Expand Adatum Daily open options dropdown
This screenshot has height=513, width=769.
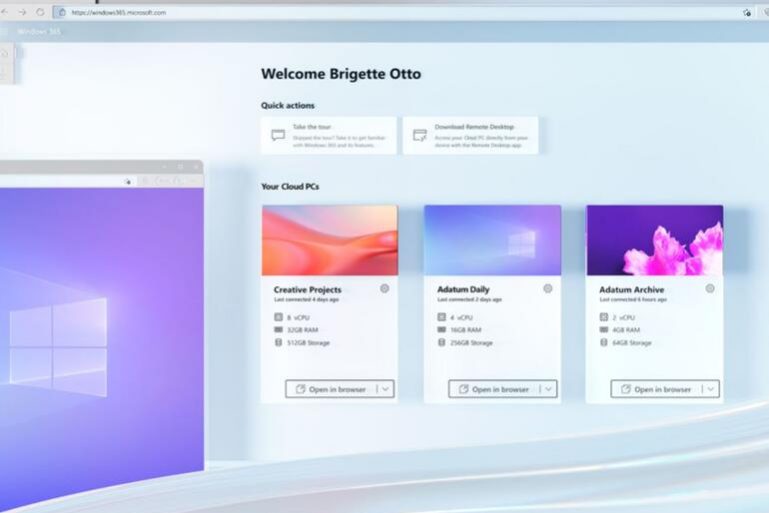pyautogui.click(x=548, y=389)
